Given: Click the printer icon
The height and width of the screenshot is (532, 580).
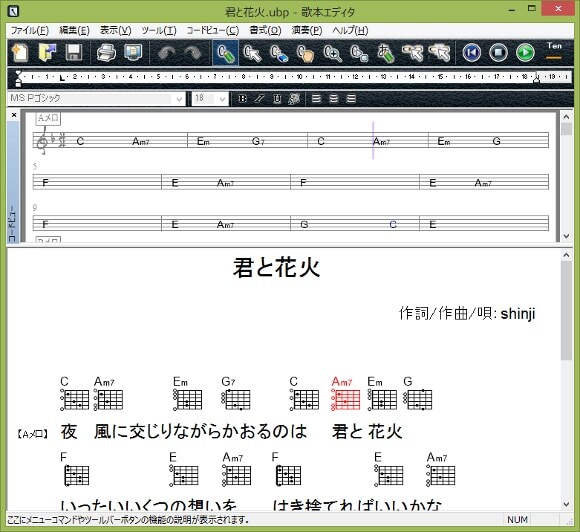Looking at the screenshot, I should click(x=106, y=53).
